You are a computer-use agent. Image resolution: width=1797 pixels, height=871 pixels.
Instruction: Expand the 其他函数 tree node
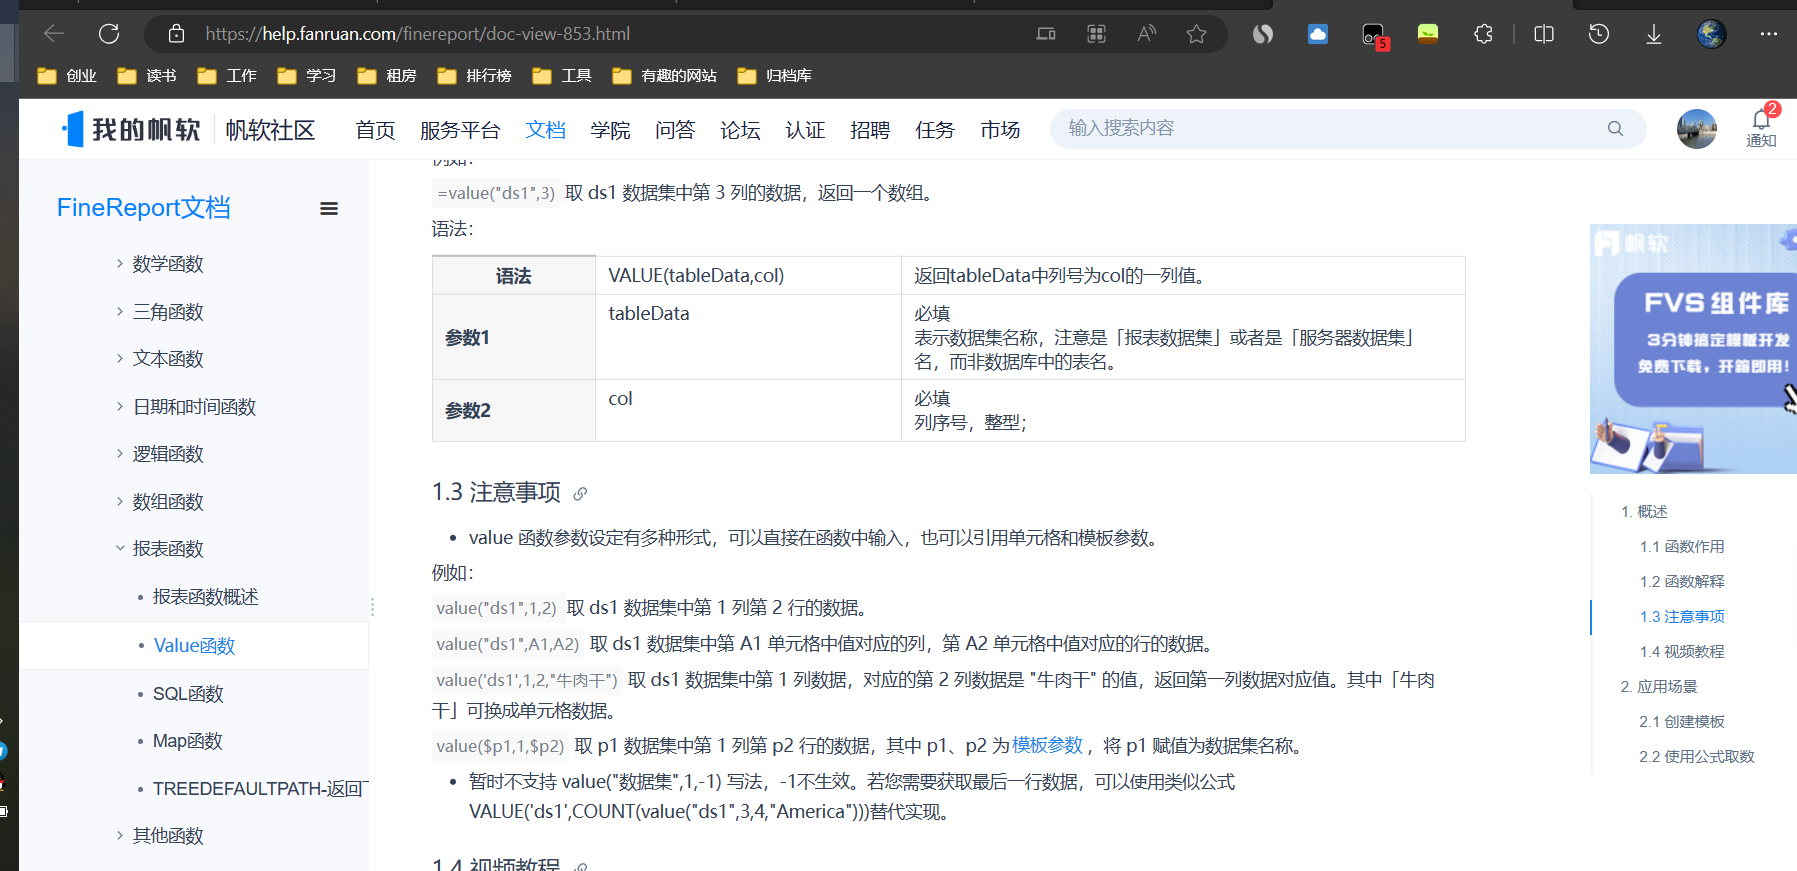coord(120,836)
